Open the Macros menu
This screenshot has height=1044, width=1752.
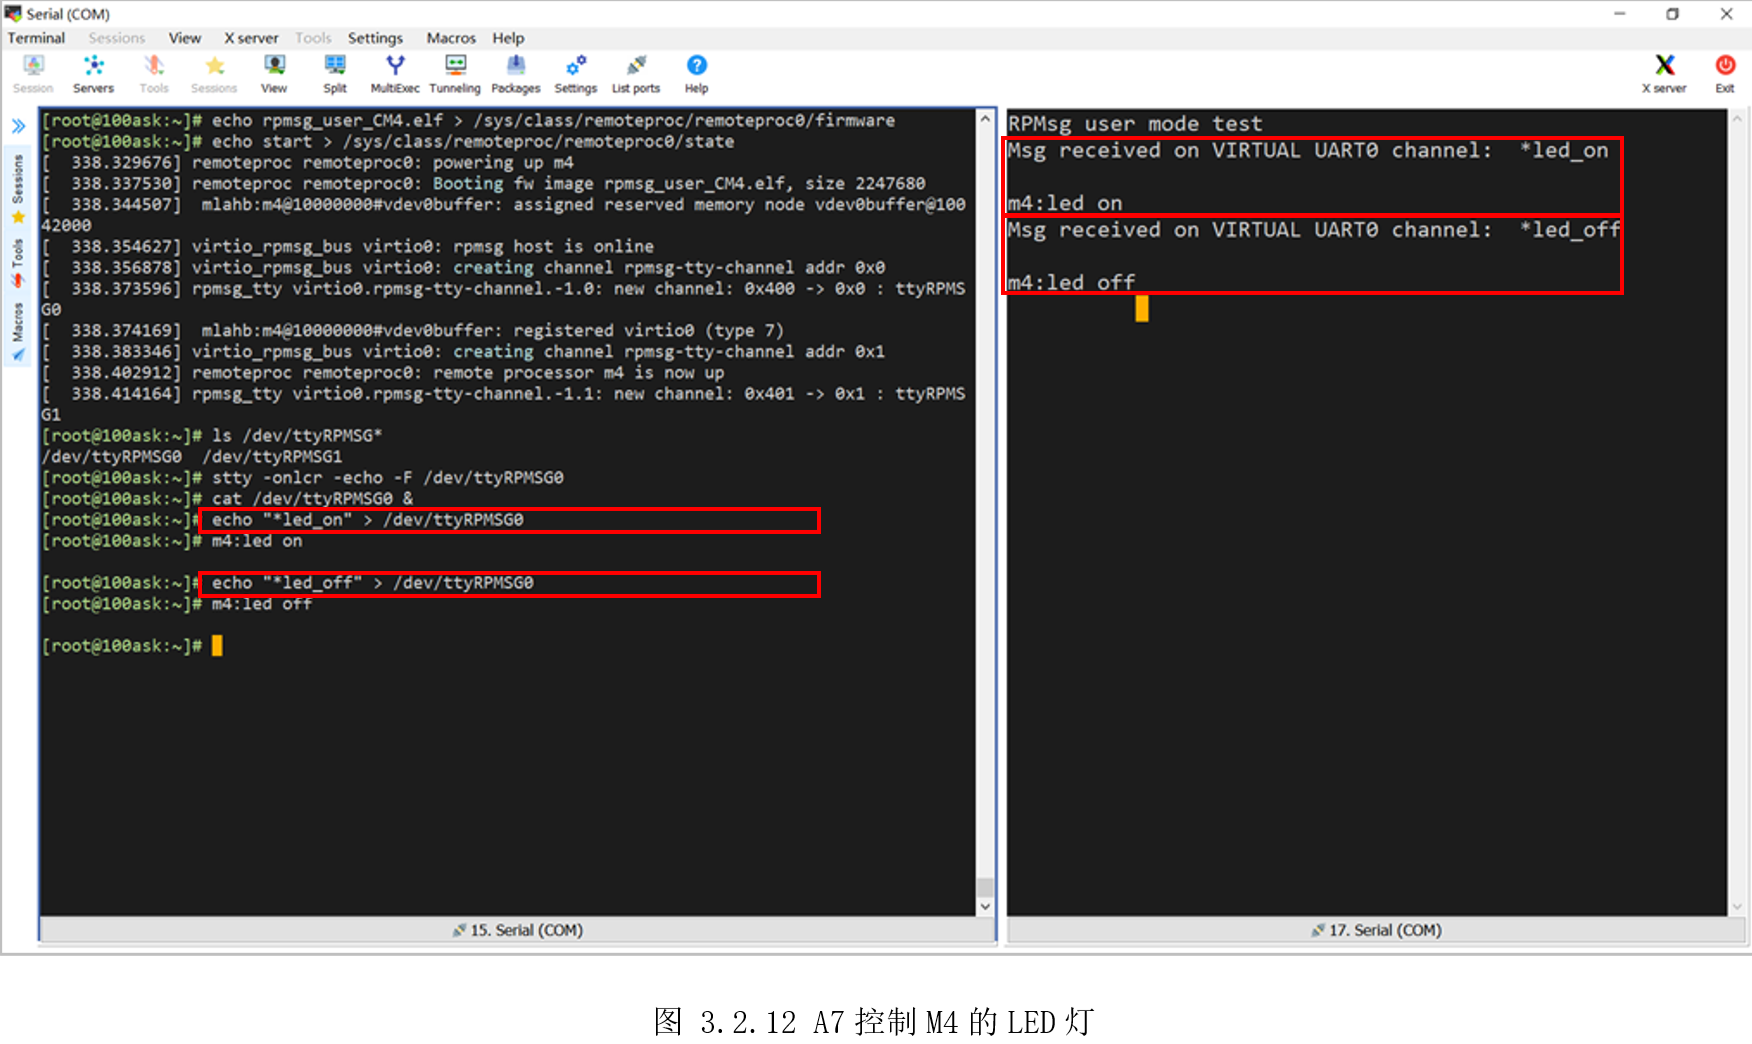[x=450, y=38]
